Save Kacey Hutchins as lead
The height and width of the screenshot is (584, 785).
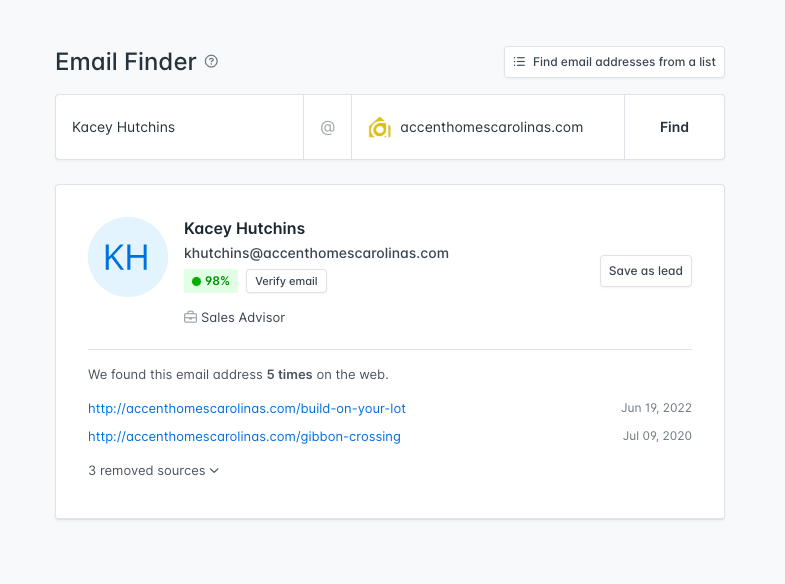(646, 271)
